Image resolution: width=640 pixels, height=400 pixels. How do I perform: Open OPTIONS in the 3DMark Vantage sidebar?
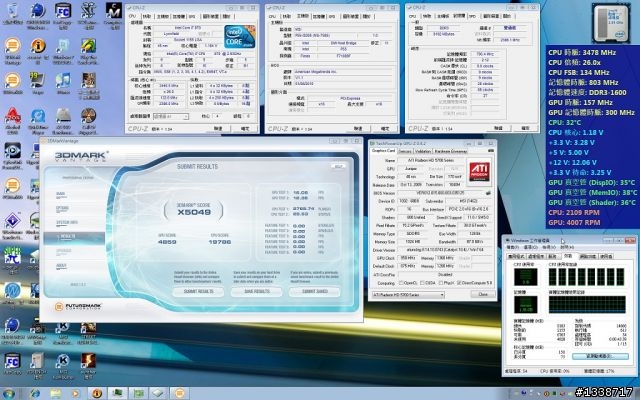pos(63,209)
